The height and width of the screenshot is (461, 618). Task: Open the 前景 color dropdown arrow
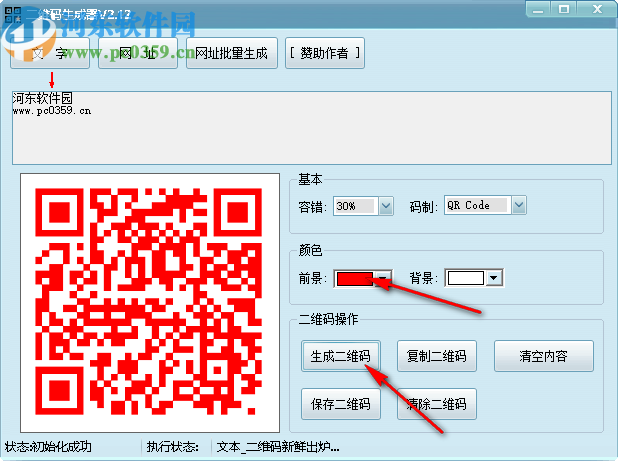(x=383, y=279)
